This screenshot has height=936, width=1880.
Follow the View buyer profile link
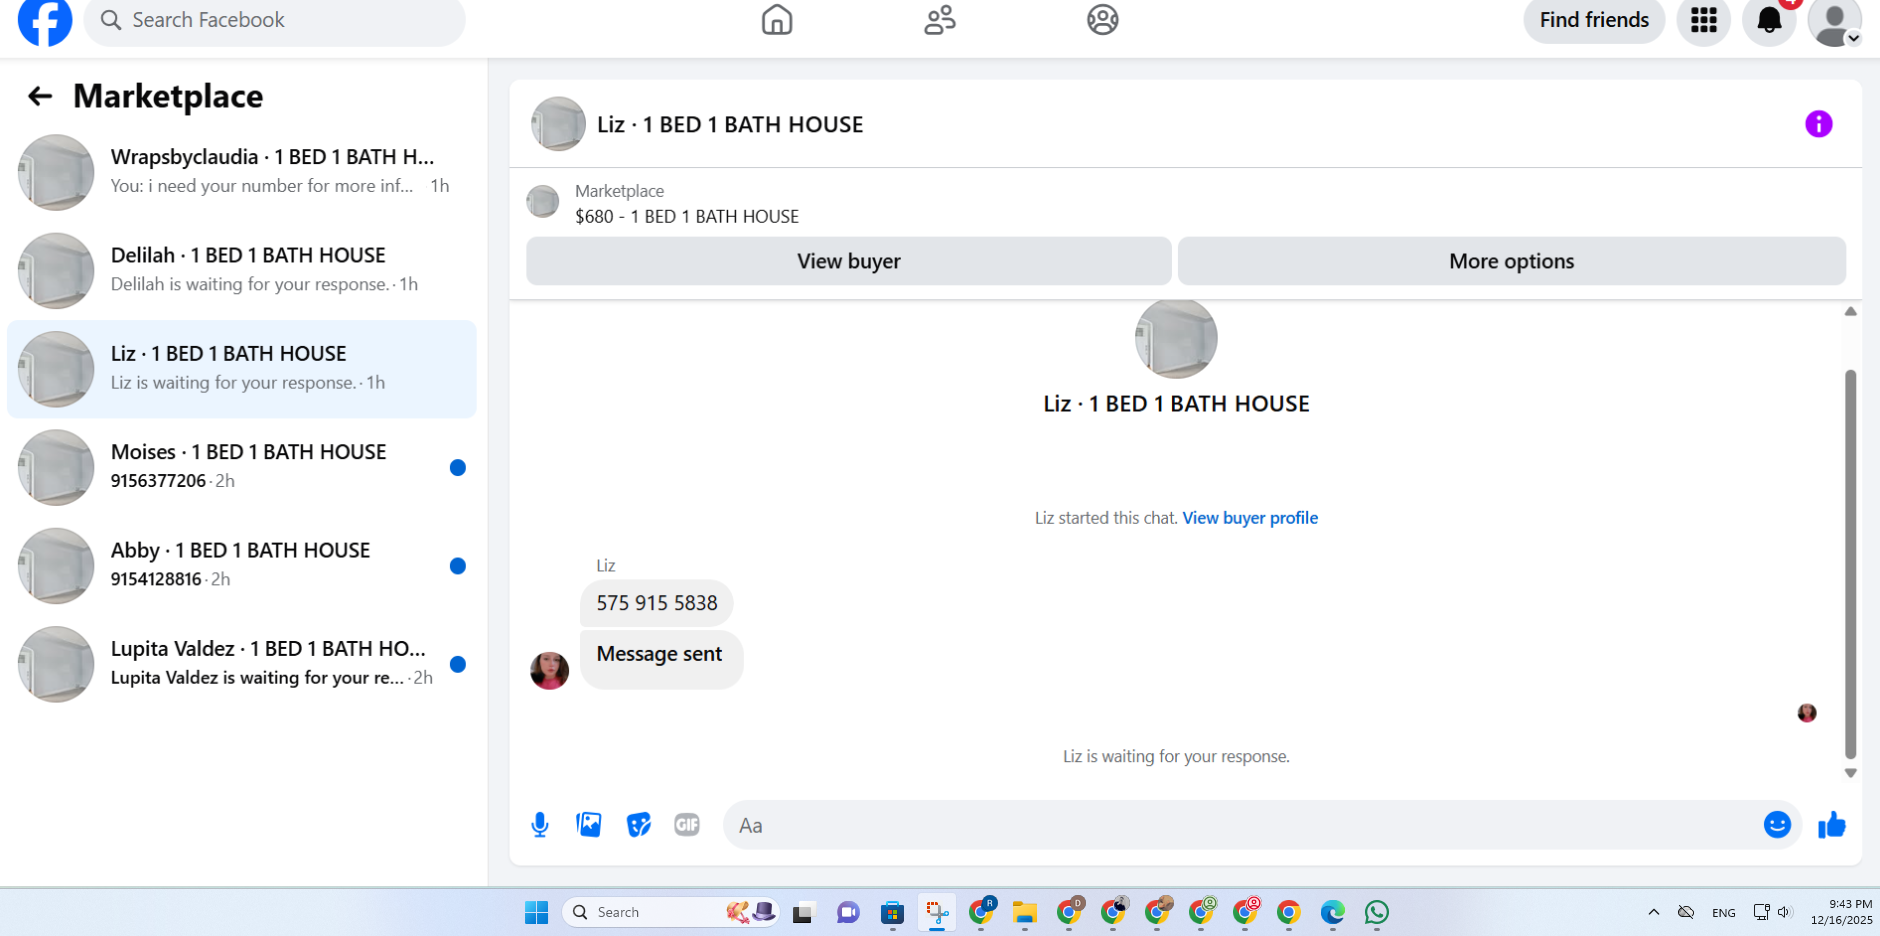point(1250,518)
